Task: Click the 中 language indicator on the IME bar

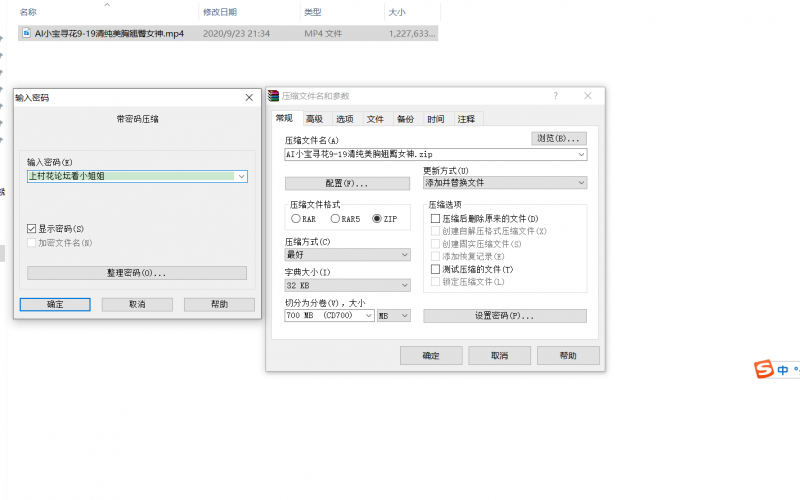Action: click(x=783, y=370)
